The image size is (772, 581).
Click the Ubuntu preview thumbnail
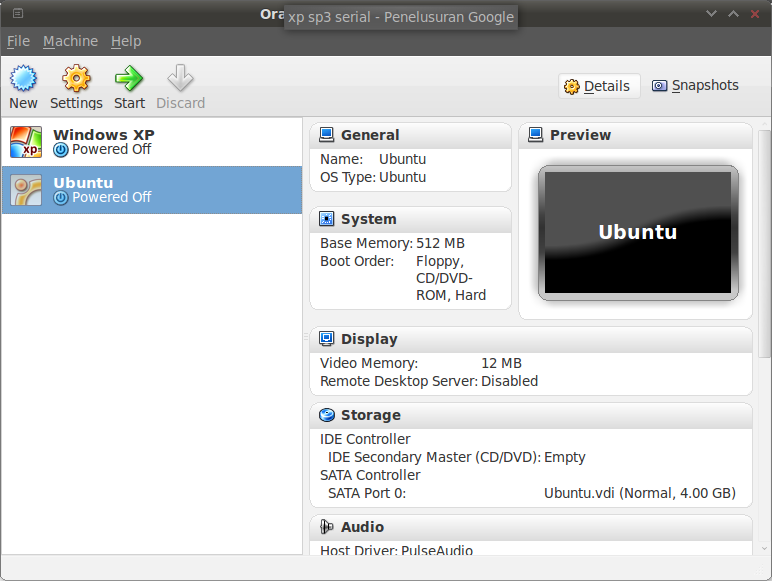pyautogui.click(x=638, y=232)
